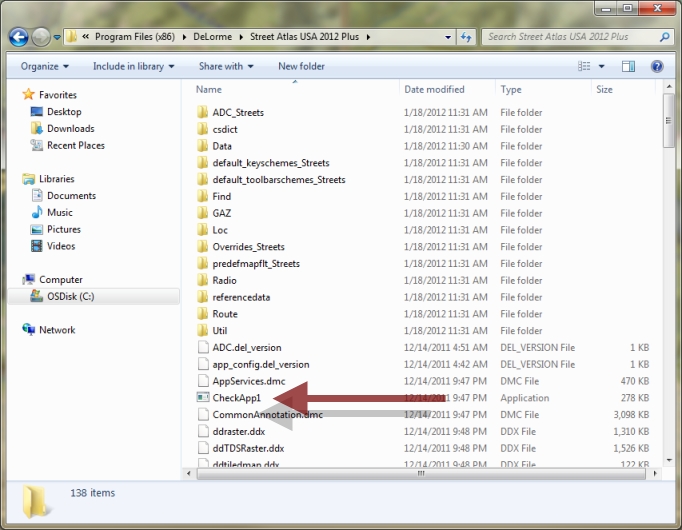Screen dimensions: 682x530
Task: Select the default_keyschemes_Streets folder icon
Action: coord(202,163)
